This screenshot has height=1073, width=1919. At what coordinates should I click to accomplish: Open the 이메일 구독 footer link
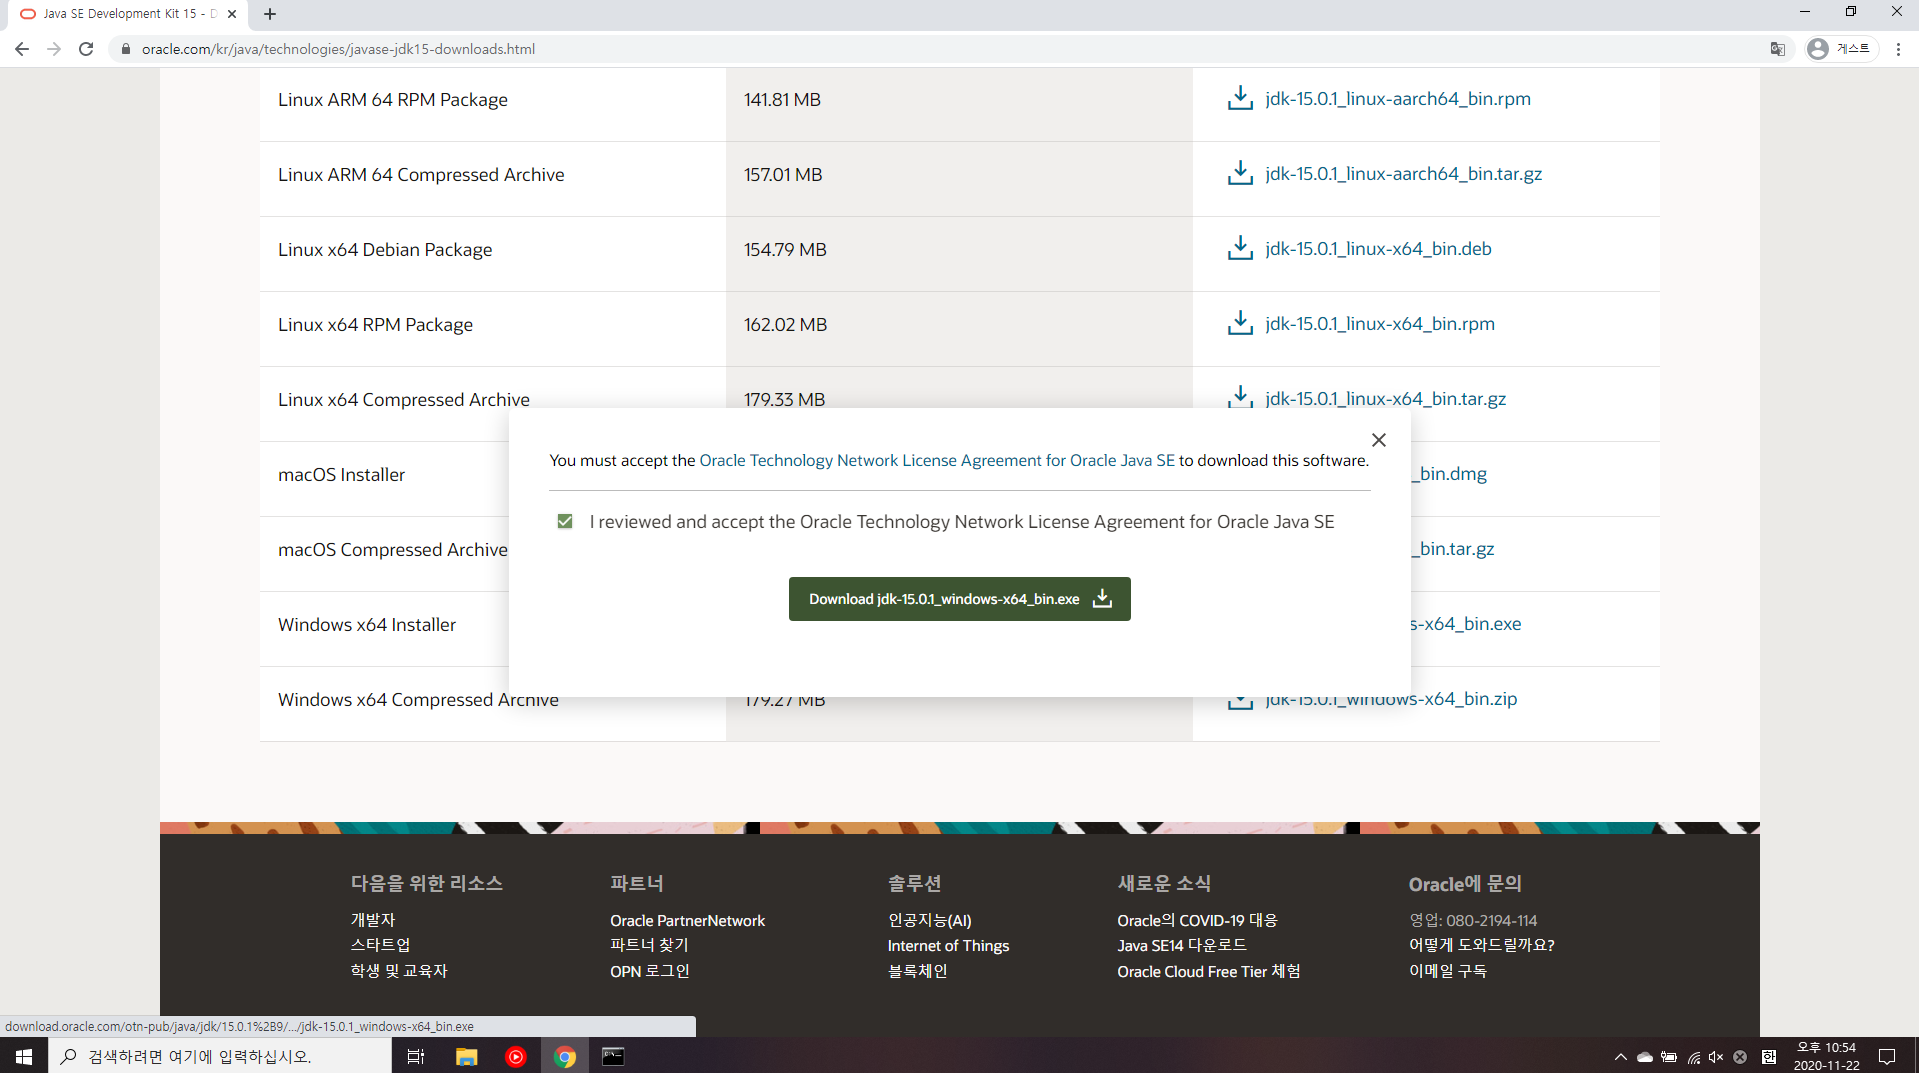pos(1448,971)
